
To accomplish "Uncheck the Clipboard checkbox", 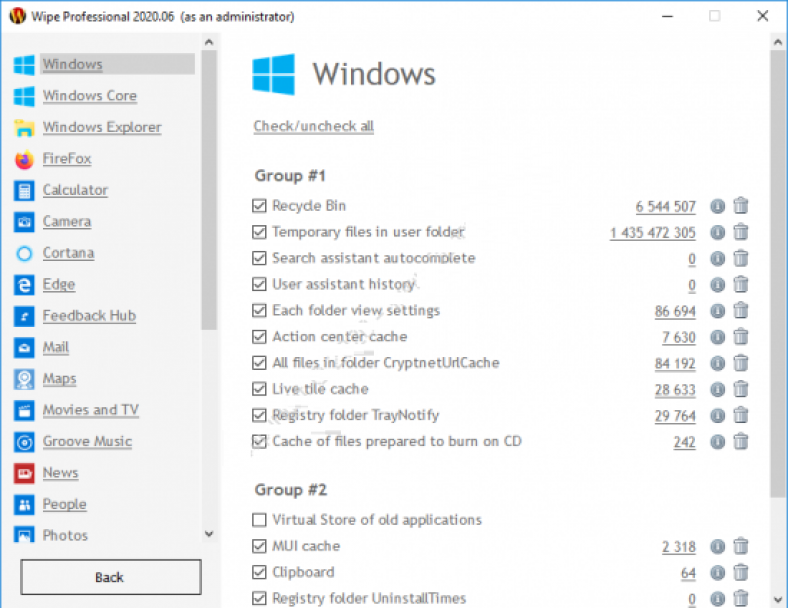I will point(259,572).
